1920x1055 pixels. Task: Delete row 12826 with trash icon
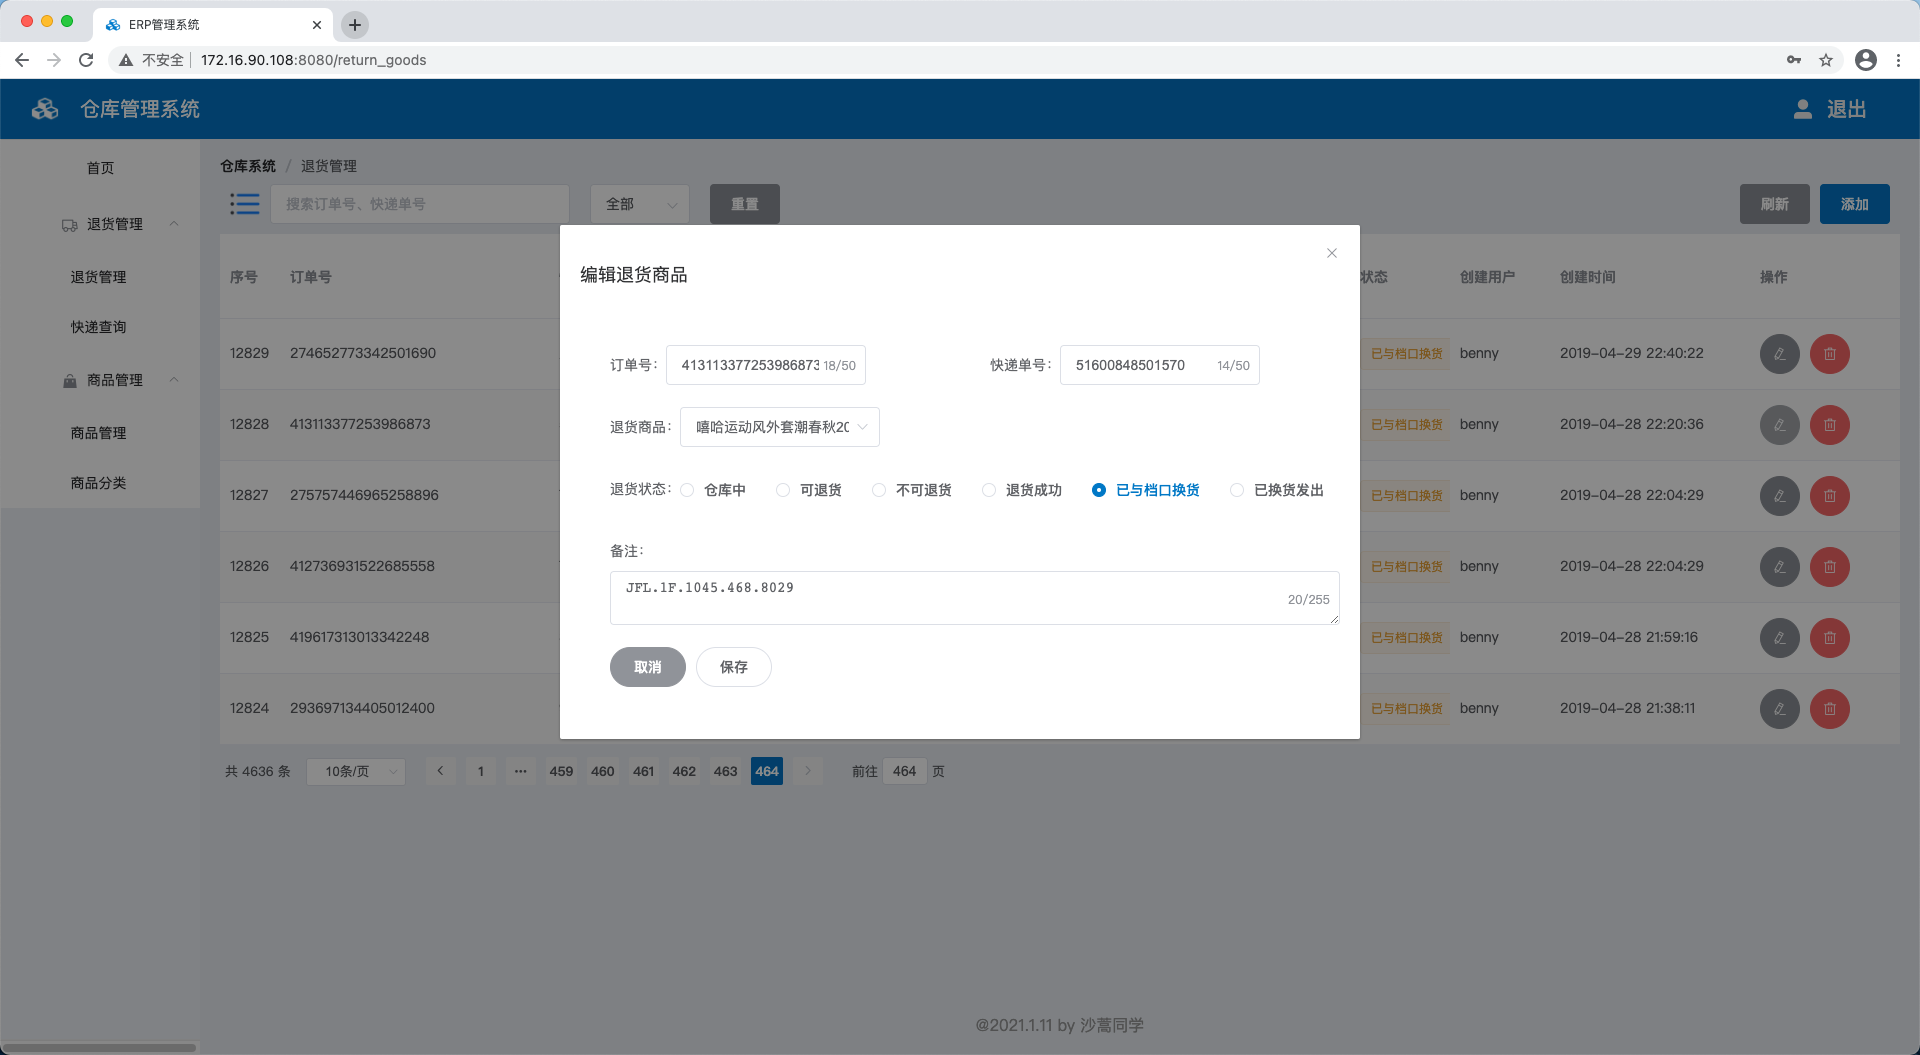[1830, 567]
